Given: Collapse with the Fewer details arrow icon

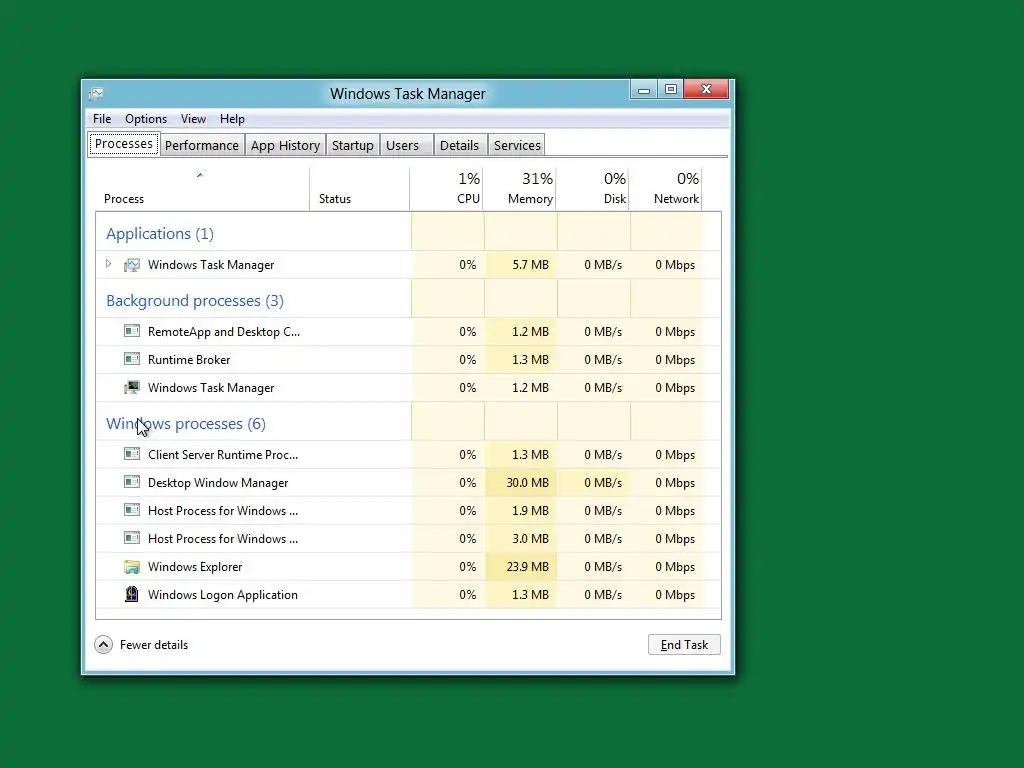Looking at the screenshot, I should coord(103,645).
